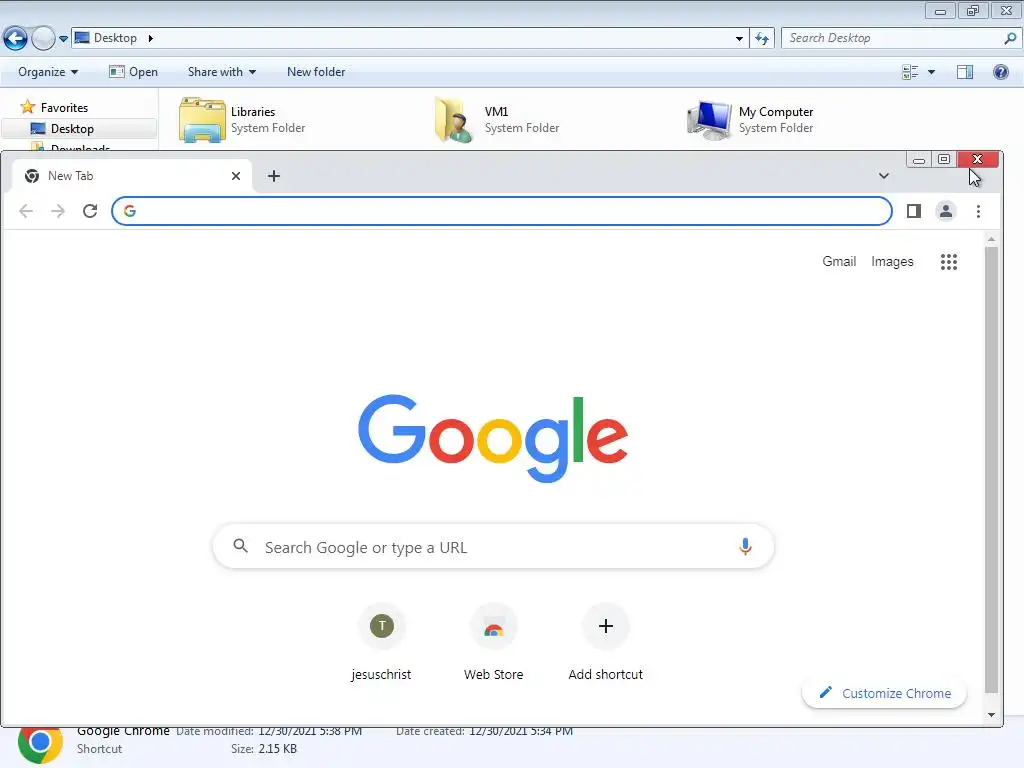This screenshot has height=768, width=1024.
Task: Click the magnifier in the Google search box
Action: pyautogui.click(x=240, y=546)
